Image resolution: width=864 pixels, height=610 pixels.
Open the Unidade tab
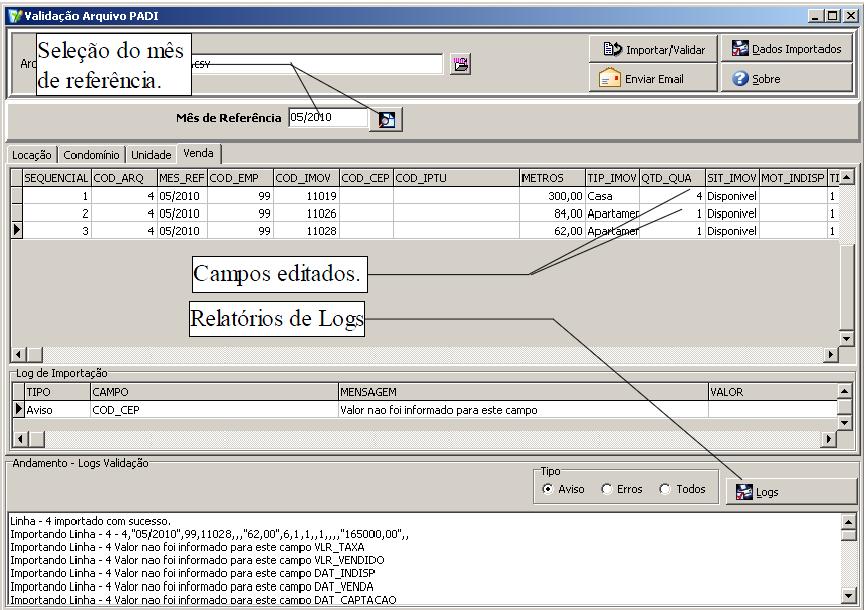click(x=151, y=155)
